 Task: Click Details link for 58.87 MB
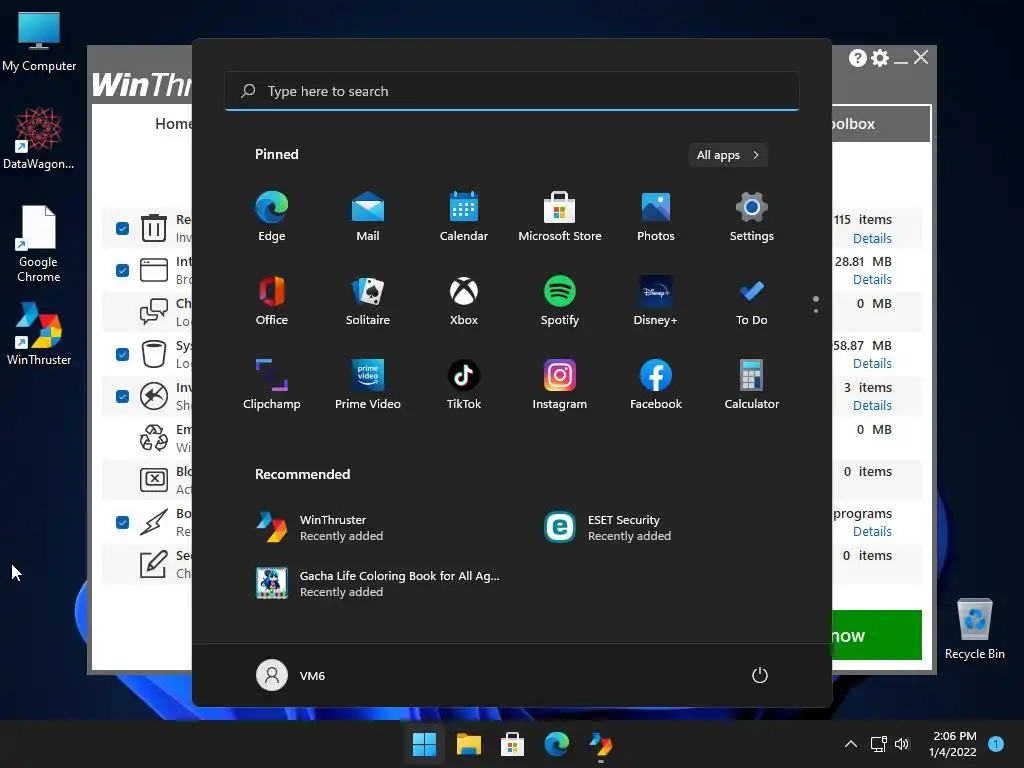pyautogui.click(x=872, y=364)
